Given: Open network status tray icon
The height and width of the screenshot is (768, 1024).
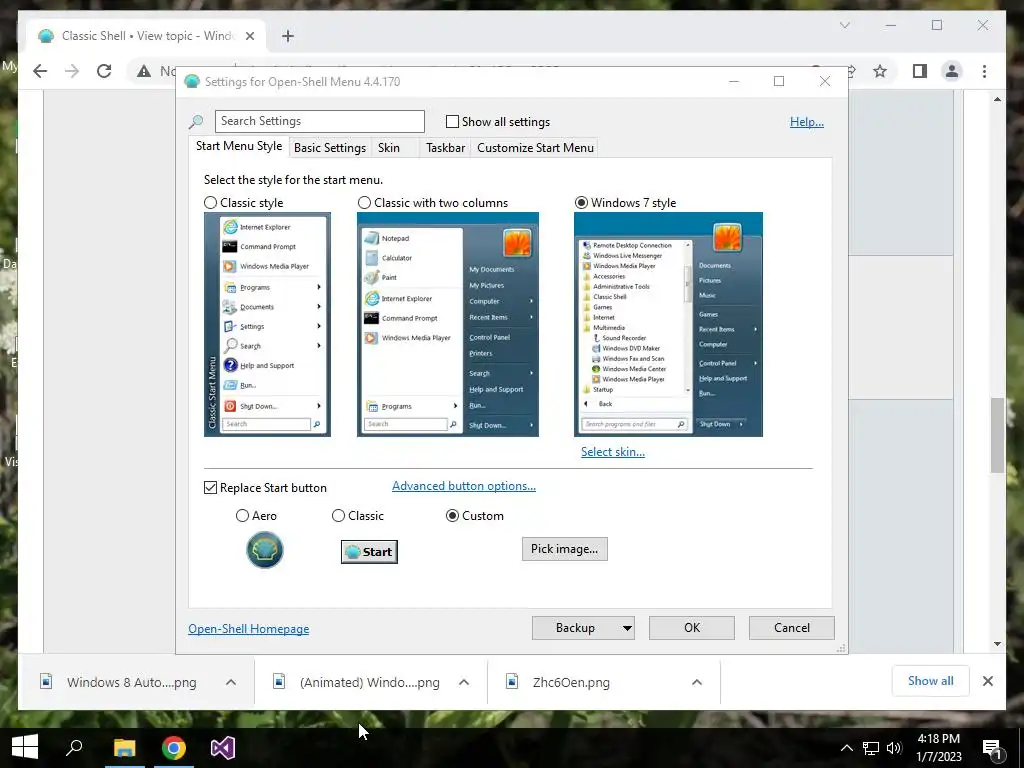Looking at the screenshot, I should tap(870, 748).
